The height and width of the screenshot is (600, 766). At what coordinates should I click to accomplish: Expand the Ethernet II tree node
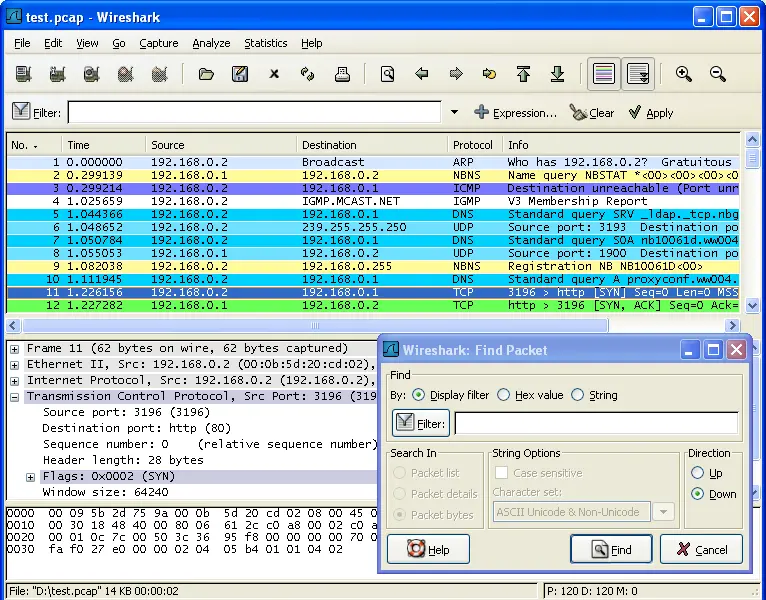click(15, 365)
